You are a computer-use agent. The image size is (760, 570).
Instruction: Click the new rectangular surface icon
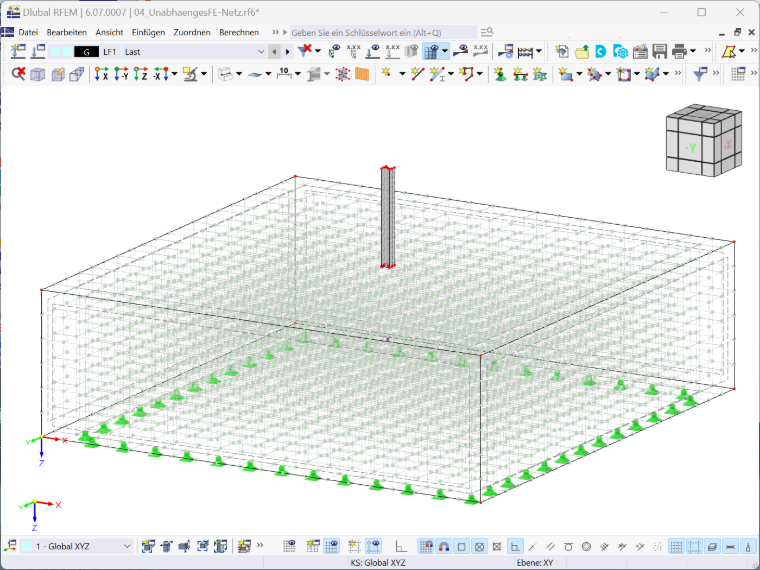[565, 74]
